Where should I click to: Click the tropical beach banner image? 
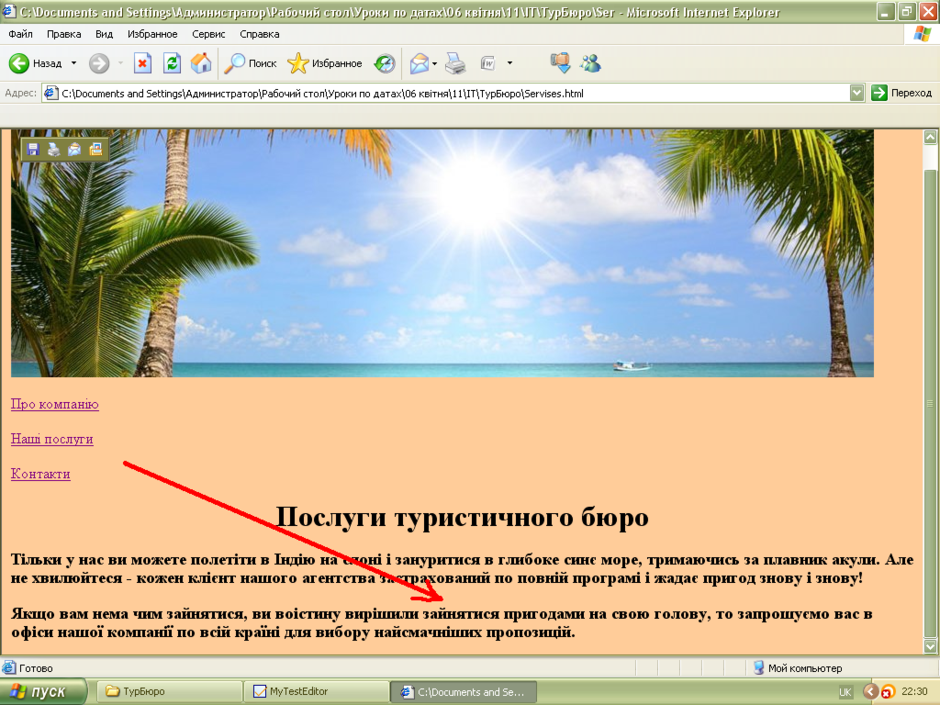click(442, 253)
